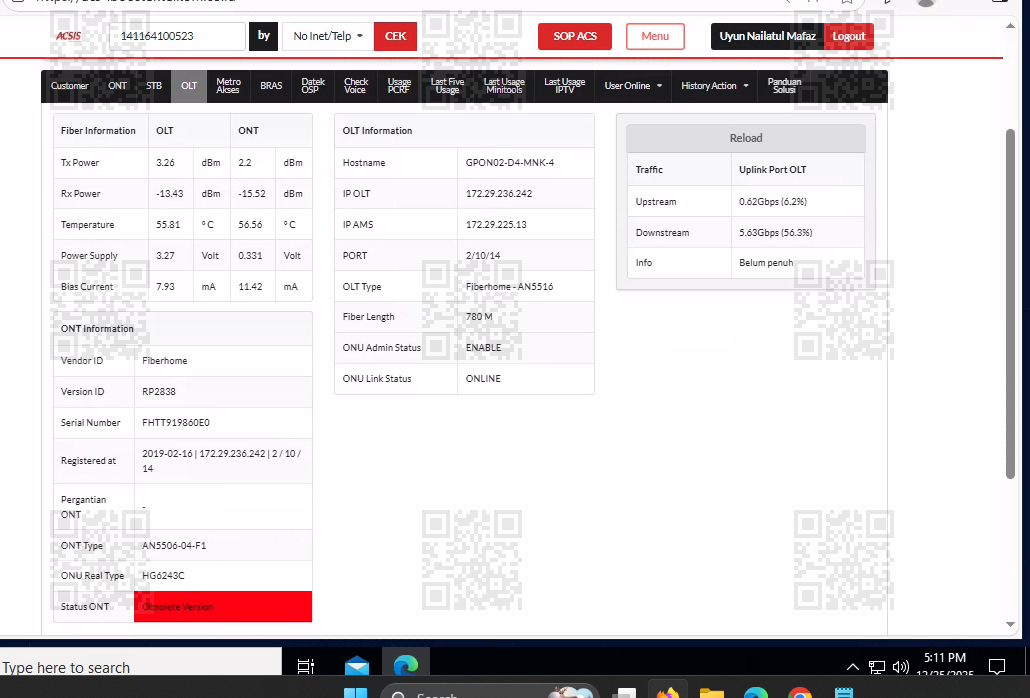
Task: Click OLT Temperature value 55.81
Action: (x=168, y=225)
